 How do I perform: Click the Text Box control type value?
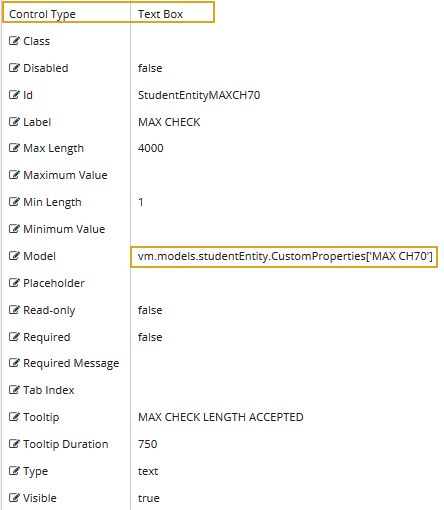pyautogui.click(x=160, y=14)
